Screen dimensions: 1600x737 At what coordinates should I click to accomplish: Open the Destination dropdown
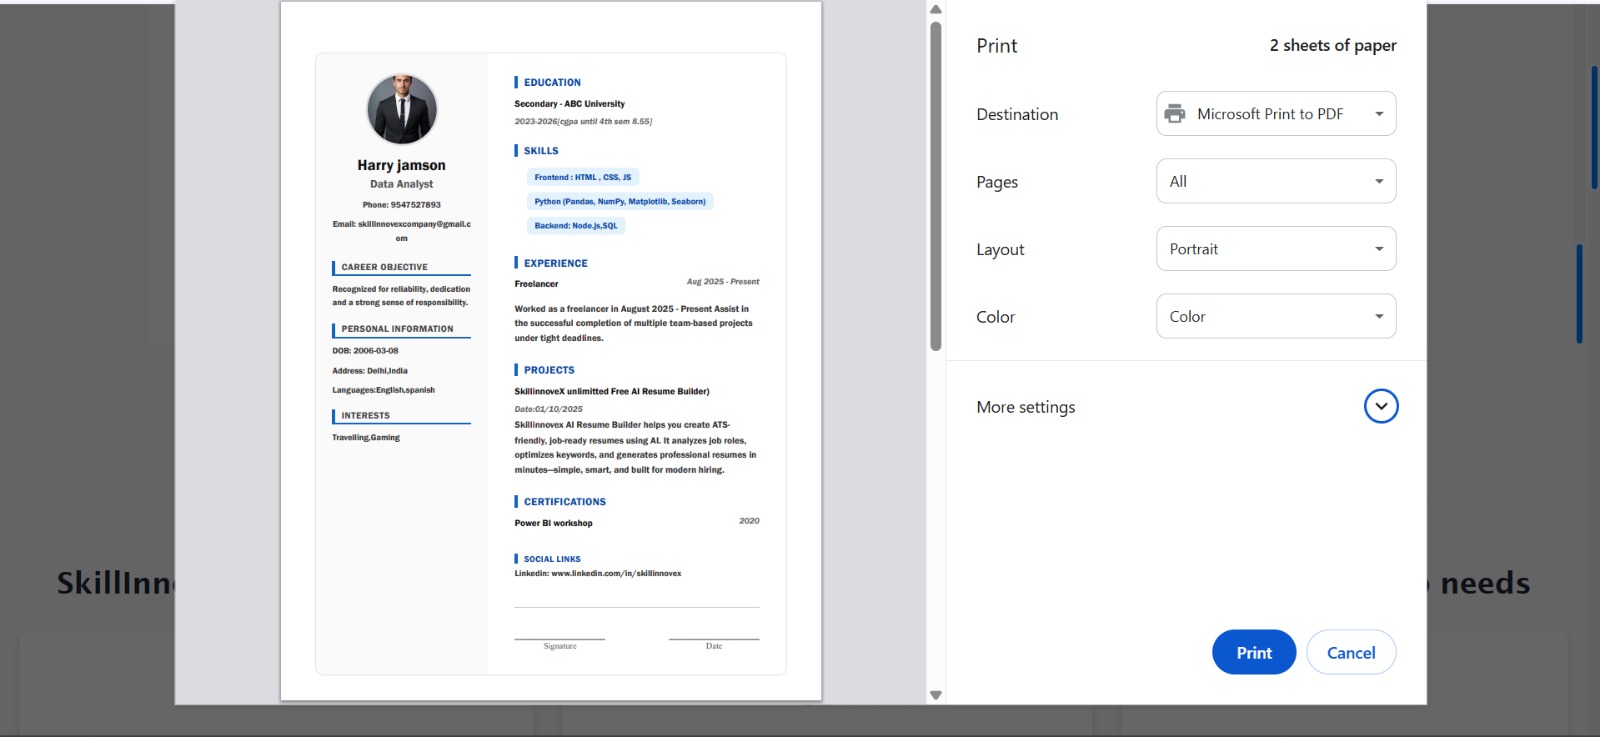coord(1276,114)
